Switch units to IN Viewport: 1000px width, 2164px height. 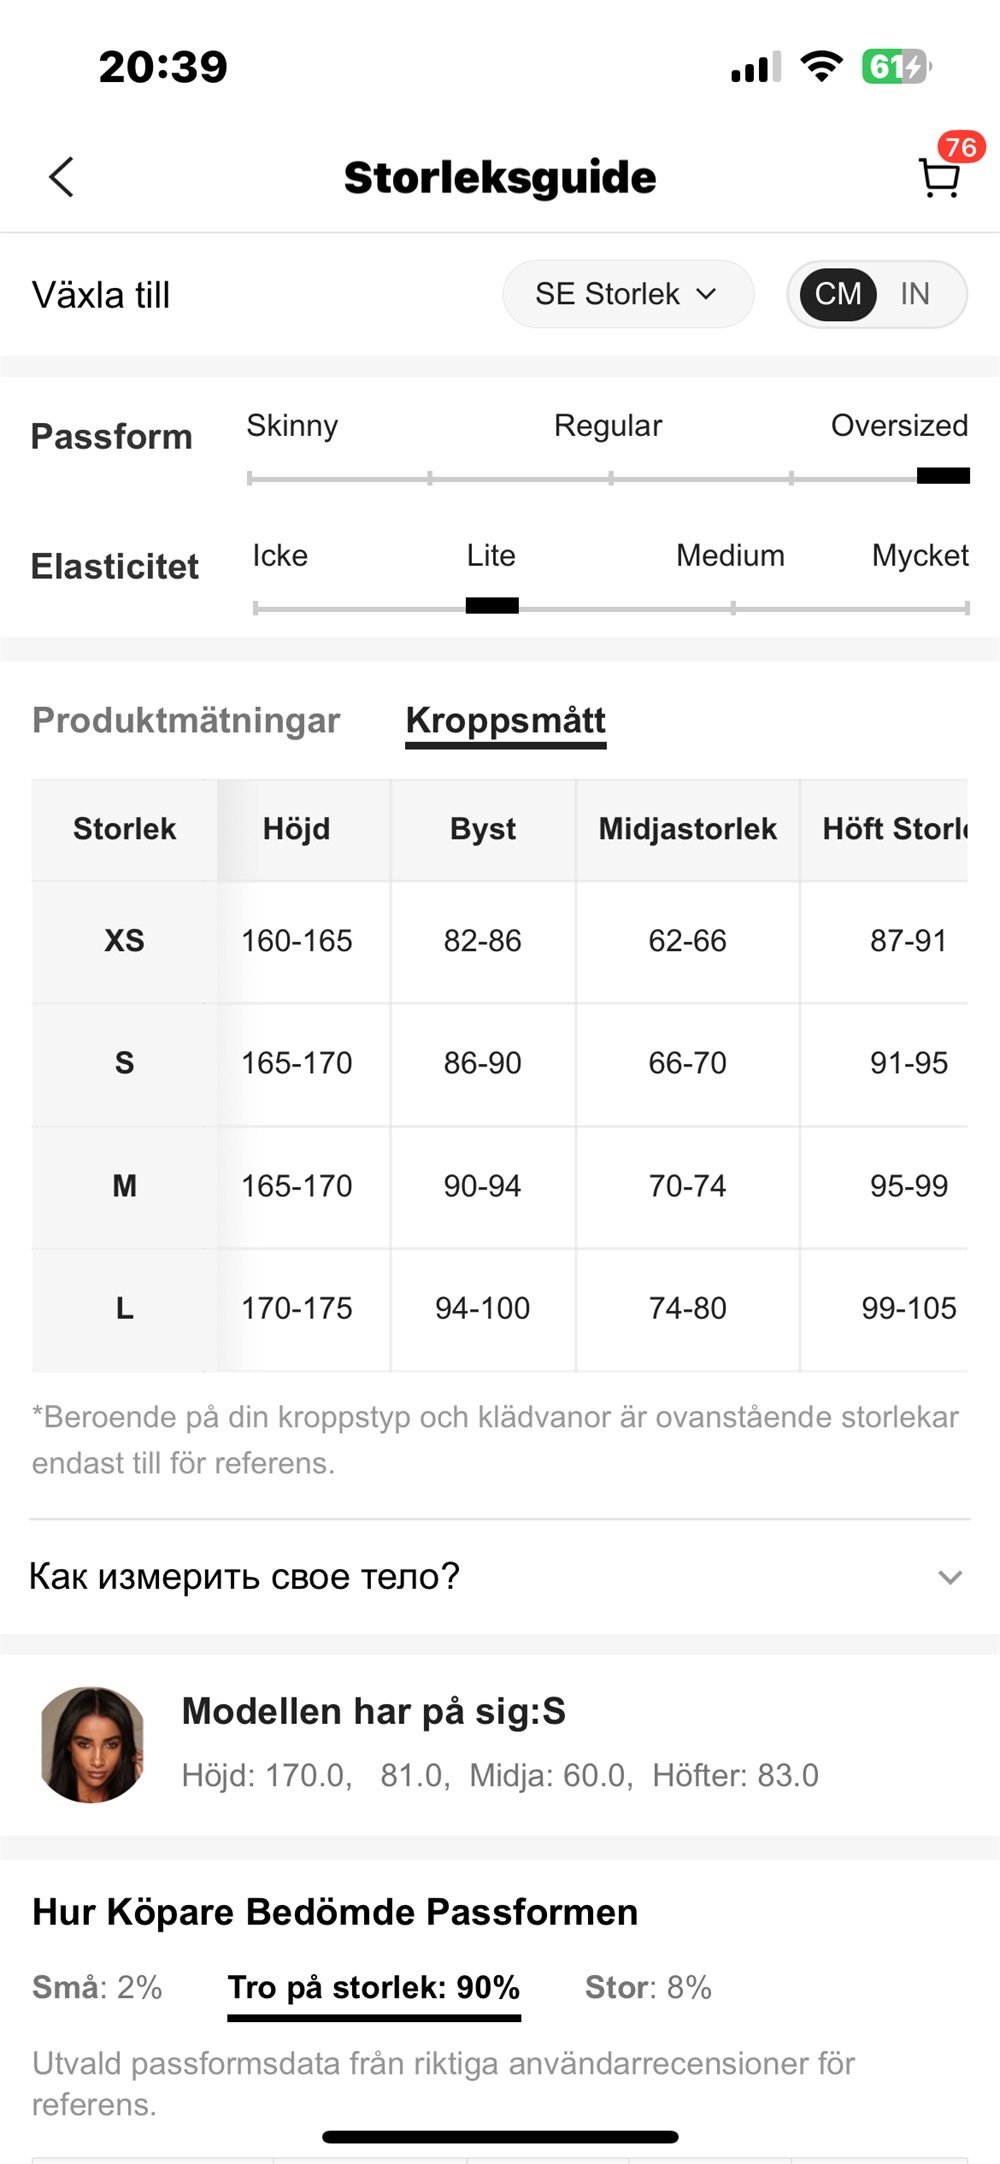pos(915,294)
